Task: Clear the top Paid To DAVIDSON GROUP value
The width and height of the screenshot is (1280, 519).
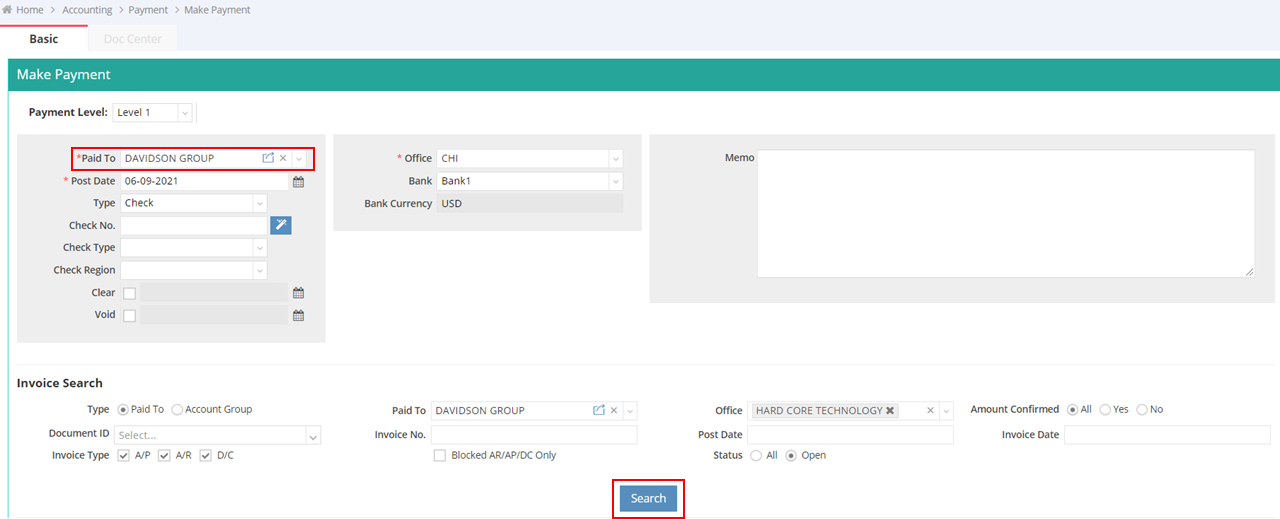Action: pyautogui.click(x=283, y=158)
